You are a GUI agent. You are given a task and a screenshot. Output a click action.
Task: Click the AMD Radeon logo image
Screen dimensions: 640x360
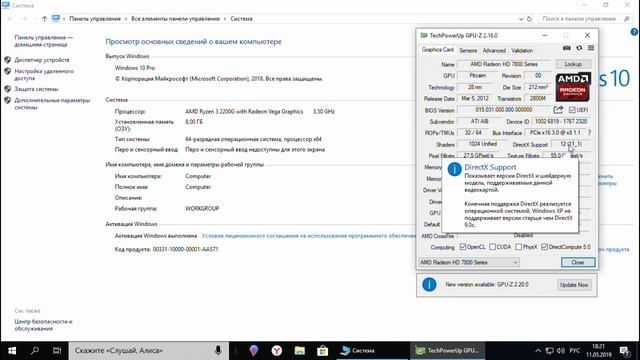(x=573, y=87)
